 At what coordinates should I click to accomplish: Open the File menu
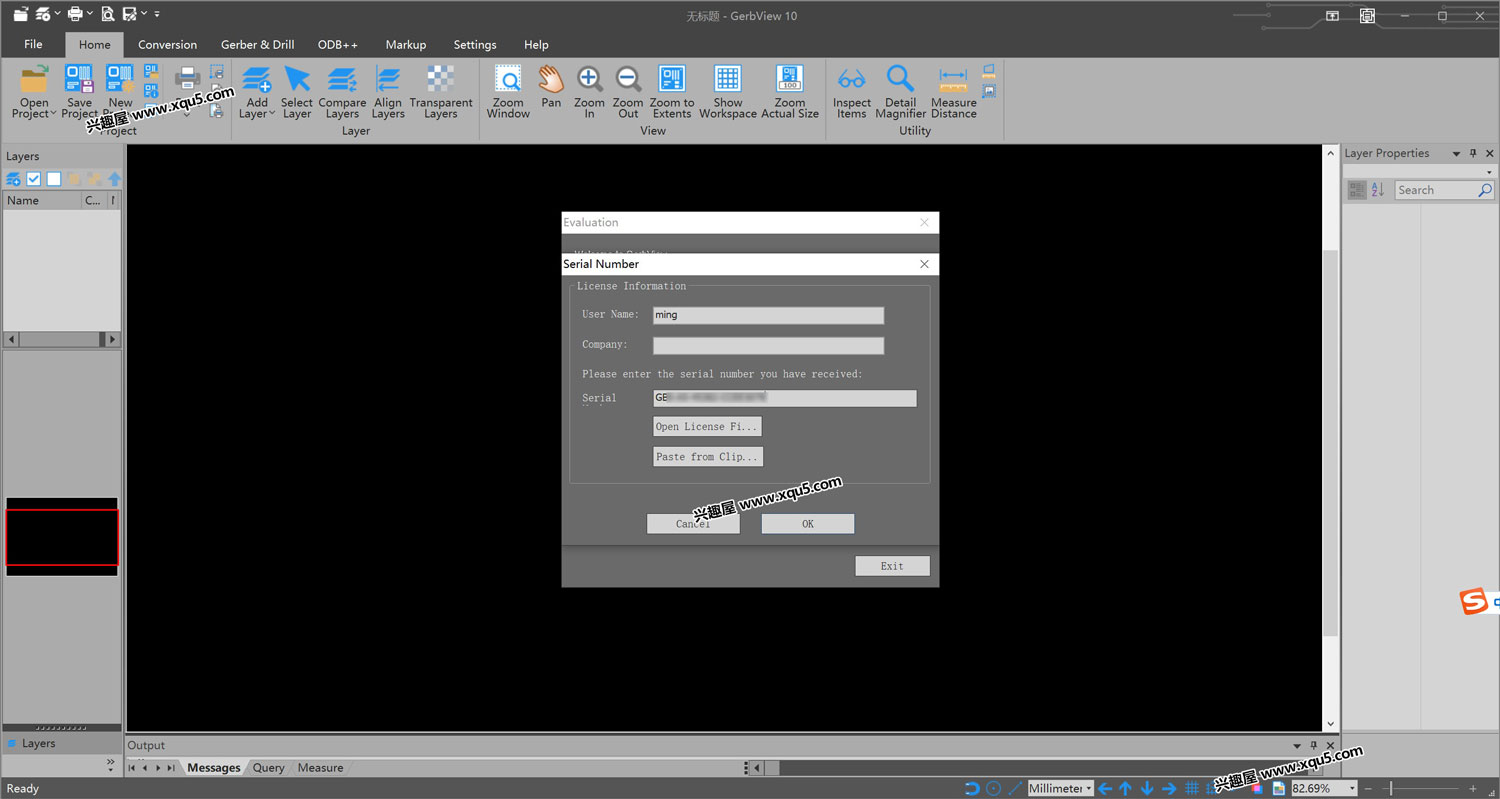33,44
